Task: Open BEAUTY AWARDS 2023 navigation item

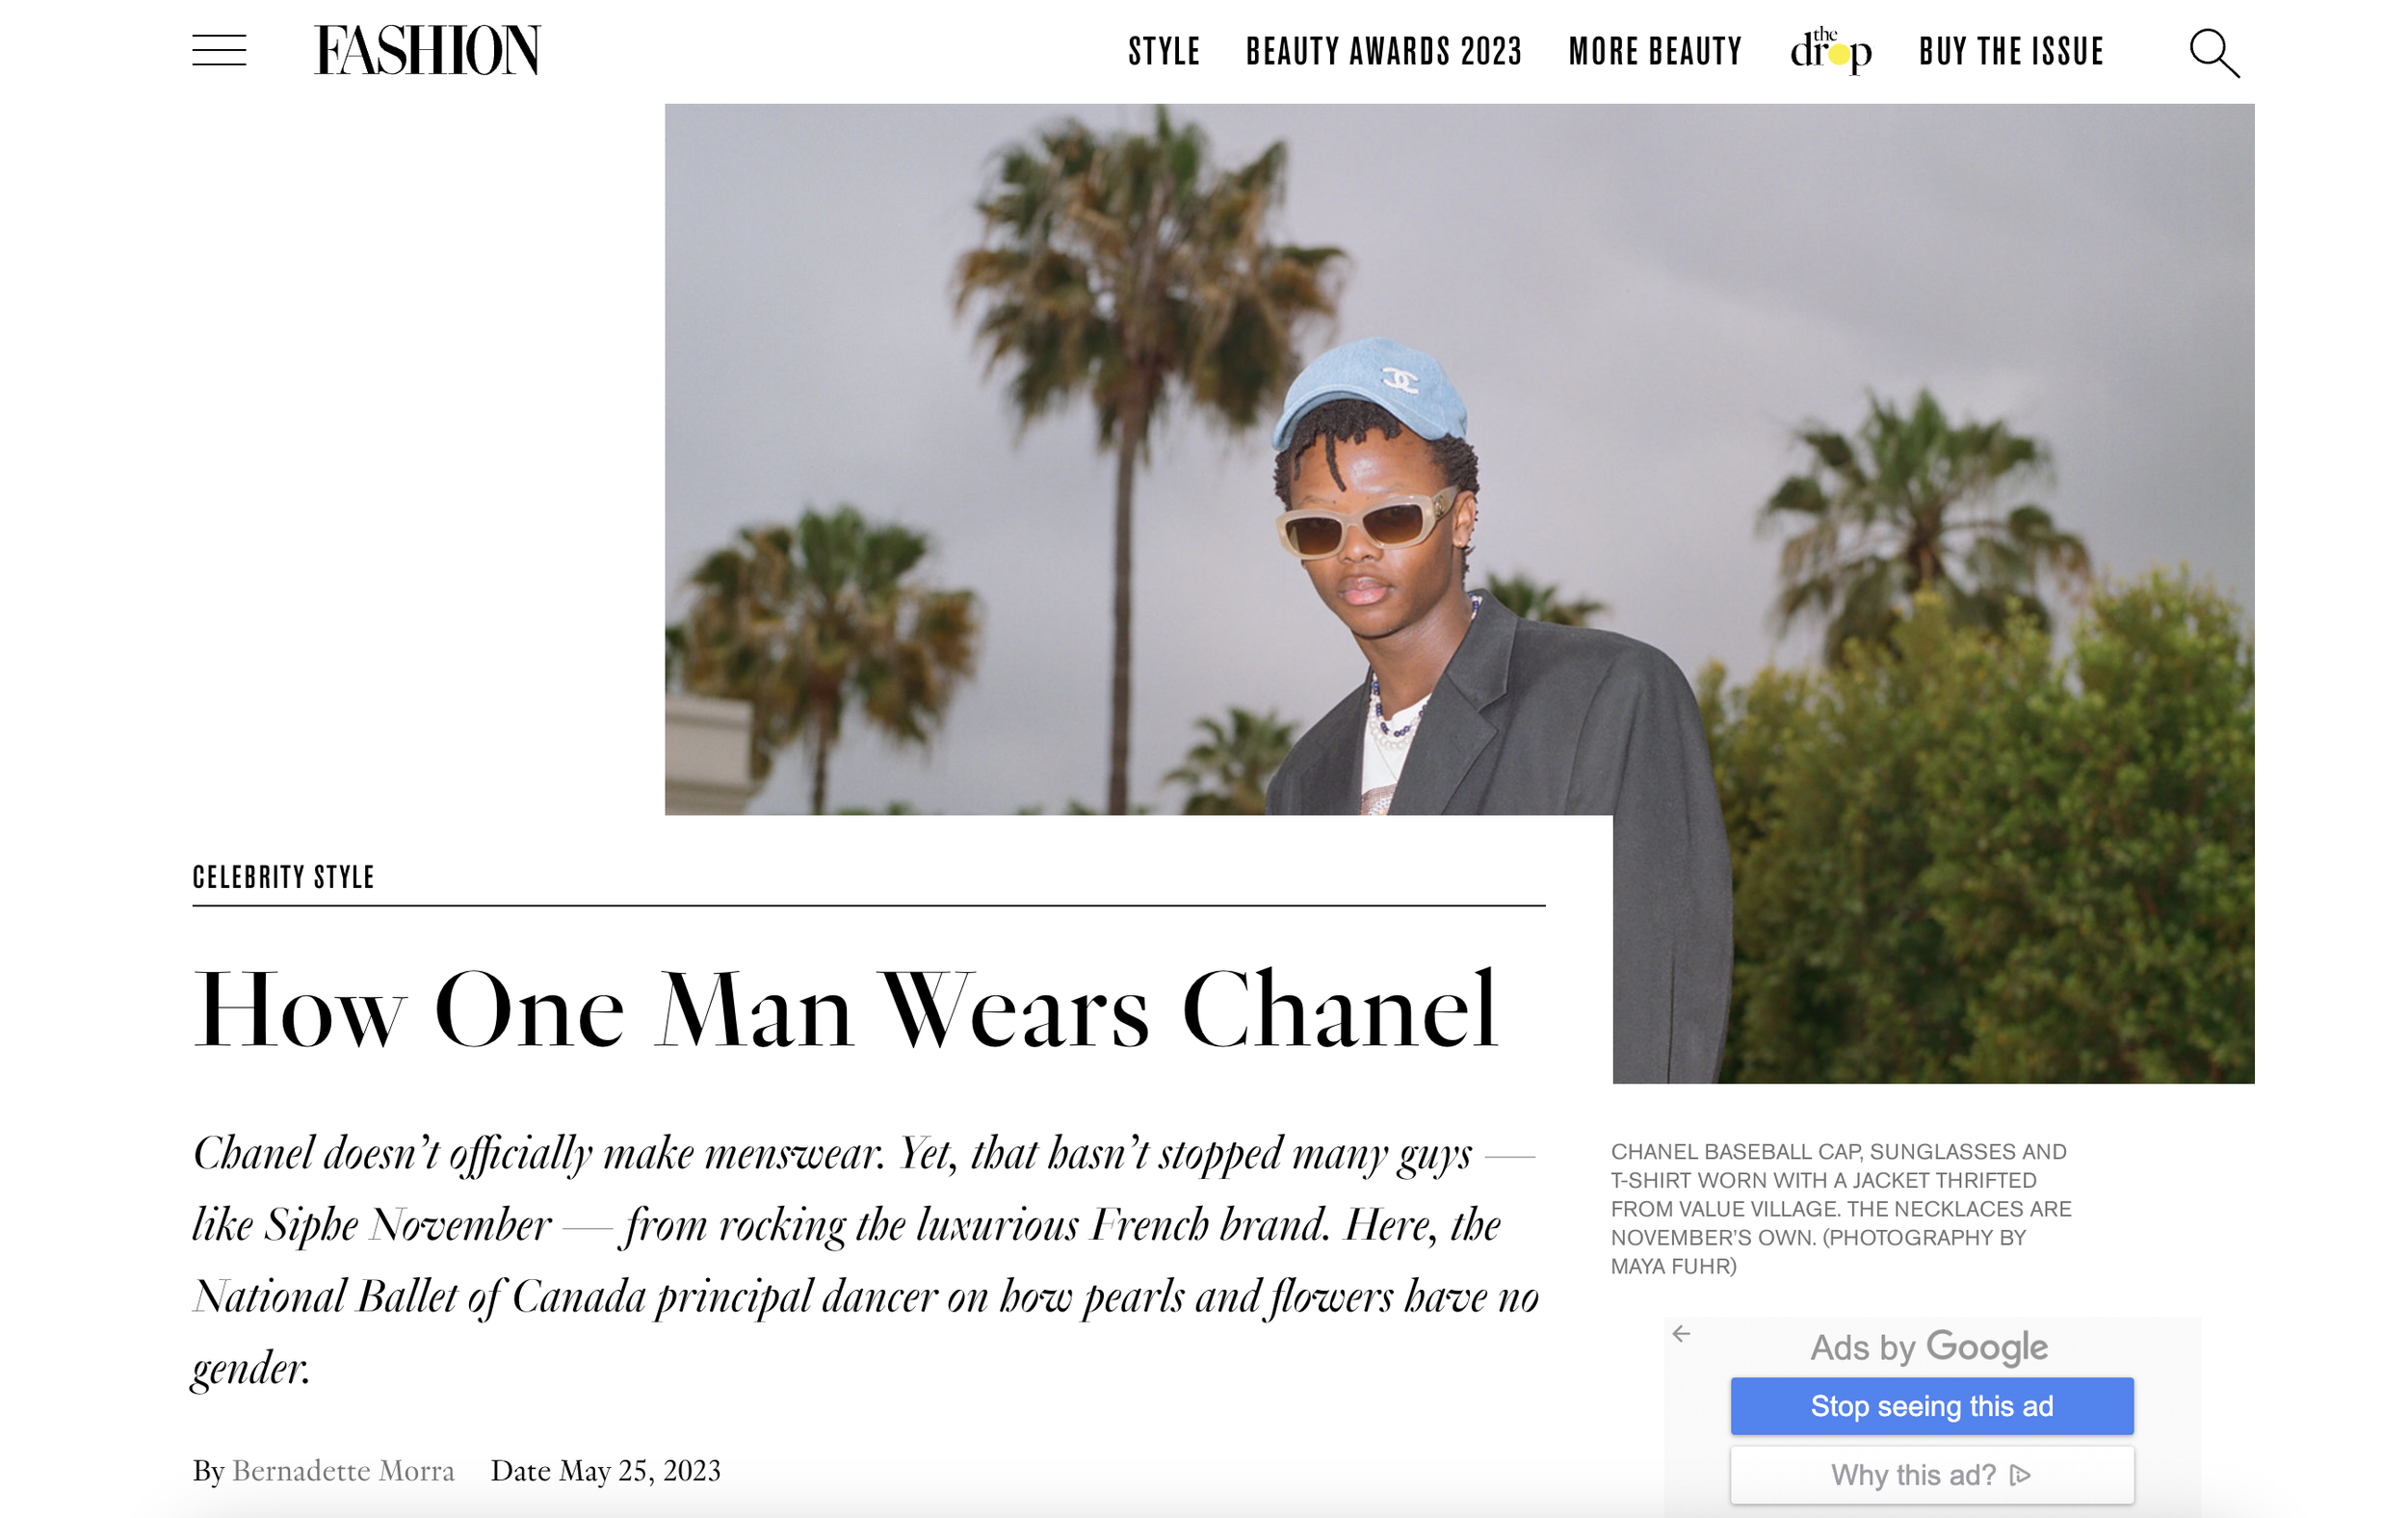Action: pyautogui.click(x=1384, y=52)
